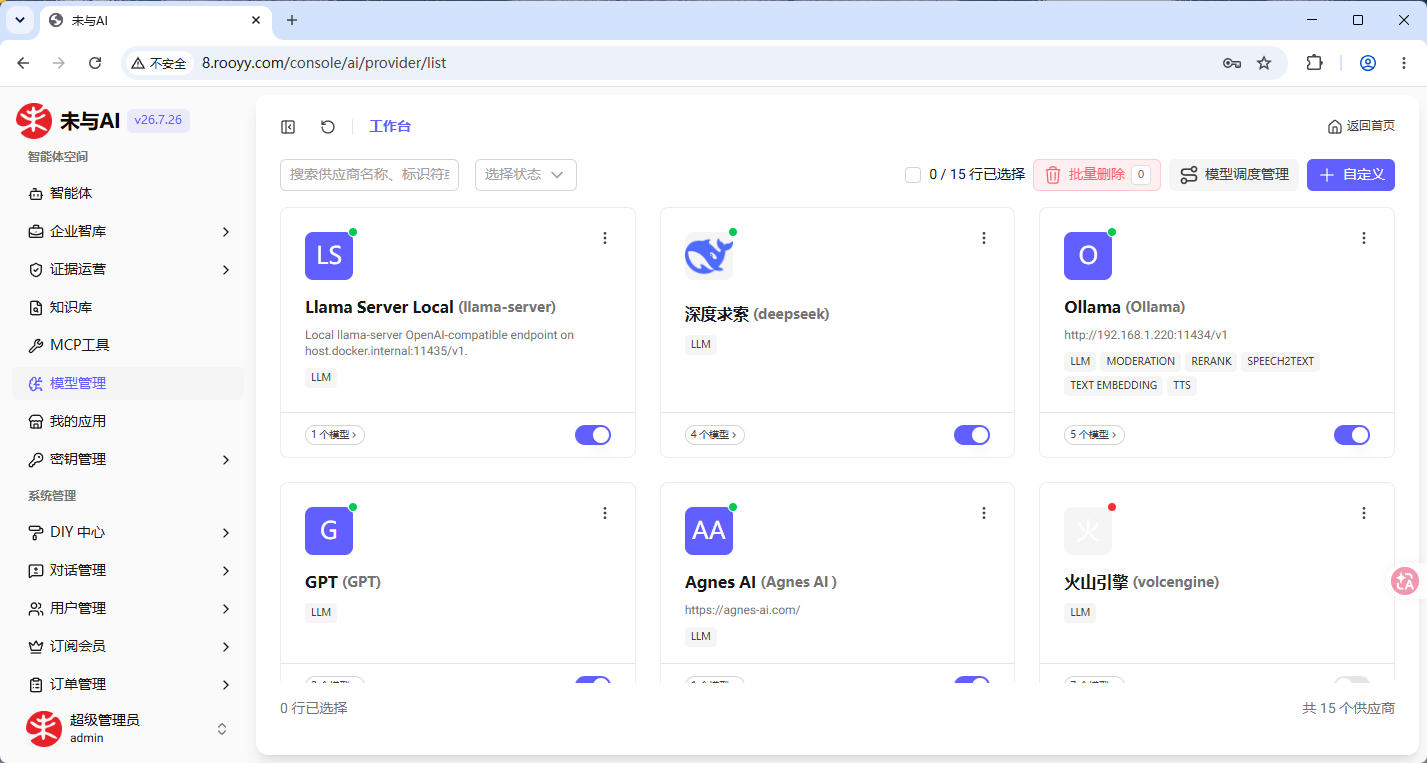
Task: Open the Chrome three-dot menu
Action: click(1402, 63)
